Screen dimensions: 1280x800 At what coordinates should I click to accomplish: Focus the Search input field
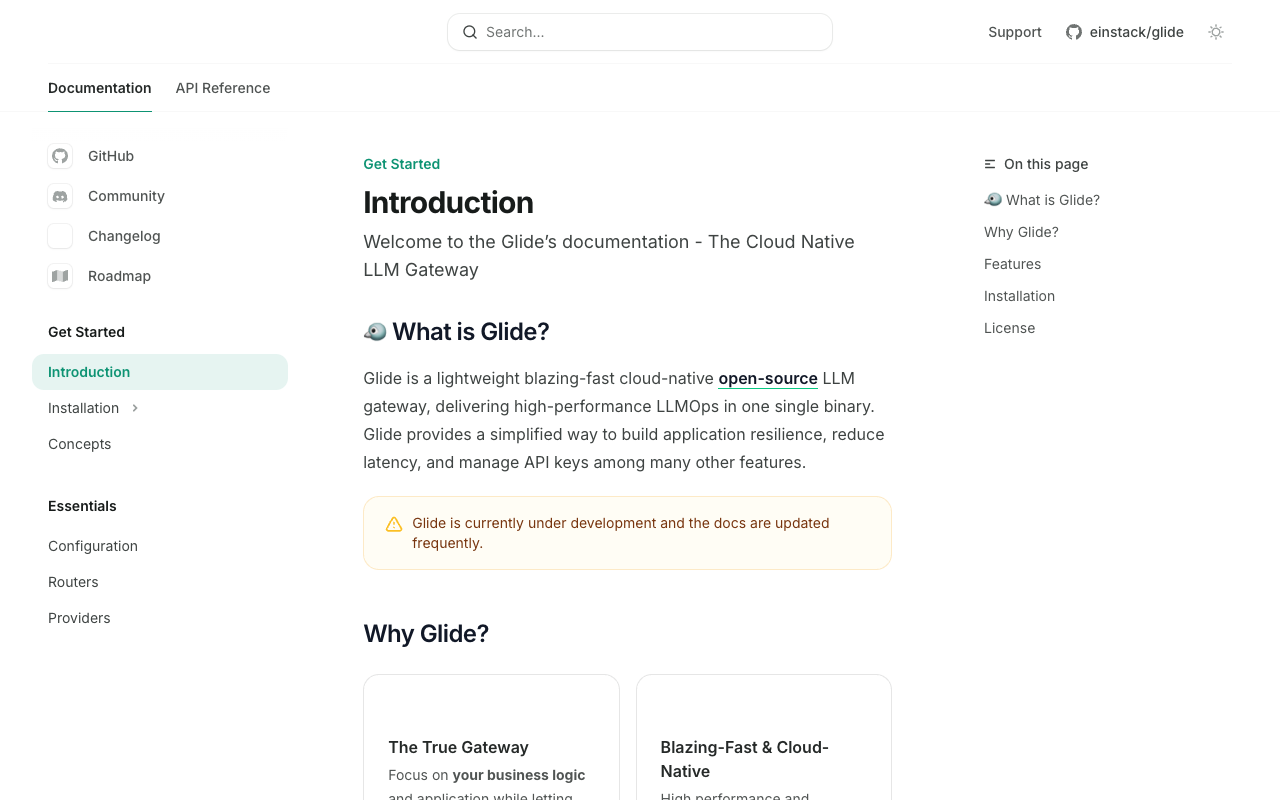point(640,32)
